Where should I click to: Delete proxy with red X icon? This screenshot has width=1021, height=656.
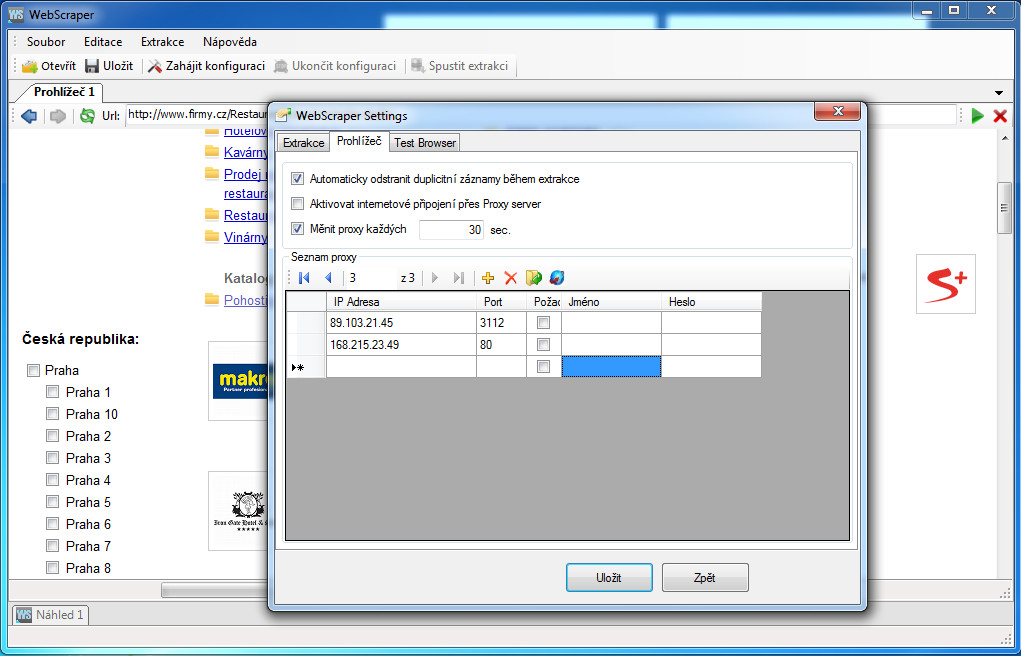(x=510, y=278)
